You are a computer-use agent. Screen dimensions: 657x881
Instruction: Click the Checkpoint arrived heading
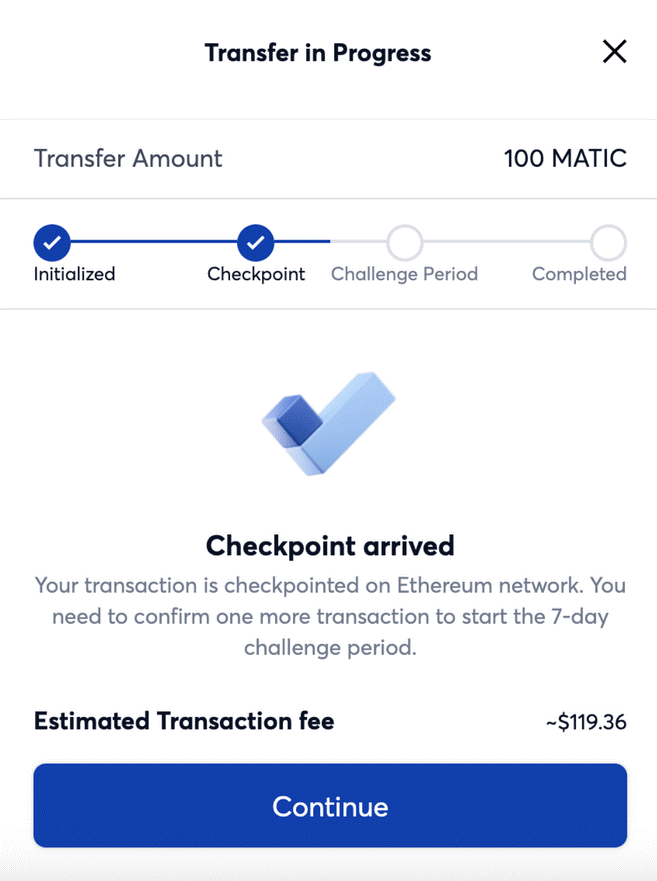(x=330, y=546)
